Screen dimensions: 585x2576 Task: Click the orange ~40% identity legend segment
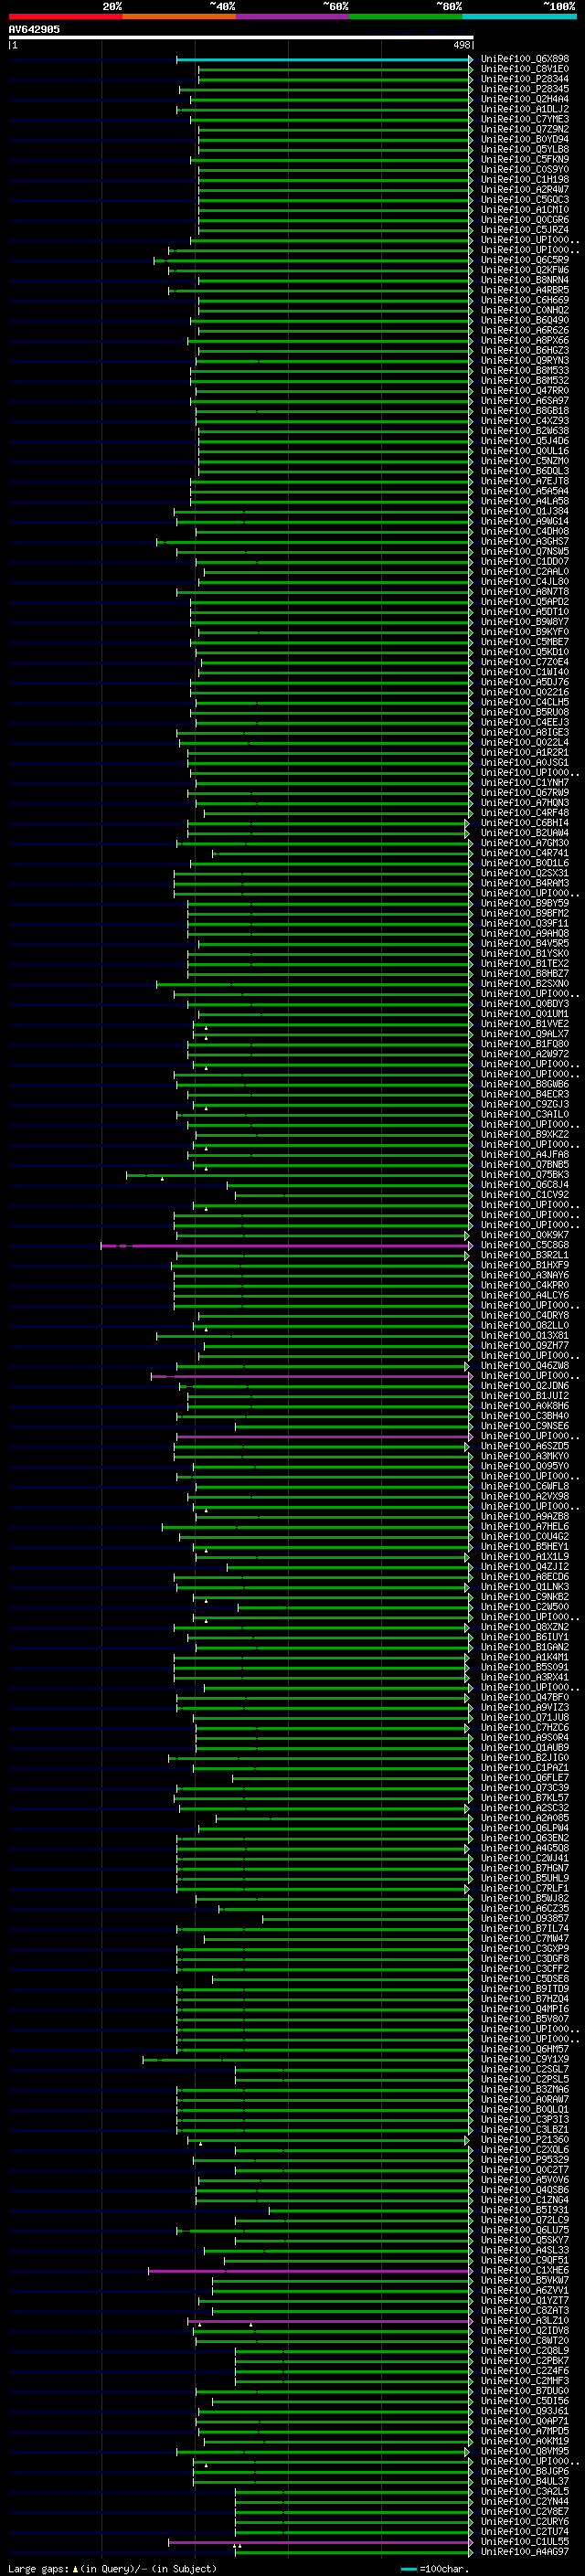point(179,16)
